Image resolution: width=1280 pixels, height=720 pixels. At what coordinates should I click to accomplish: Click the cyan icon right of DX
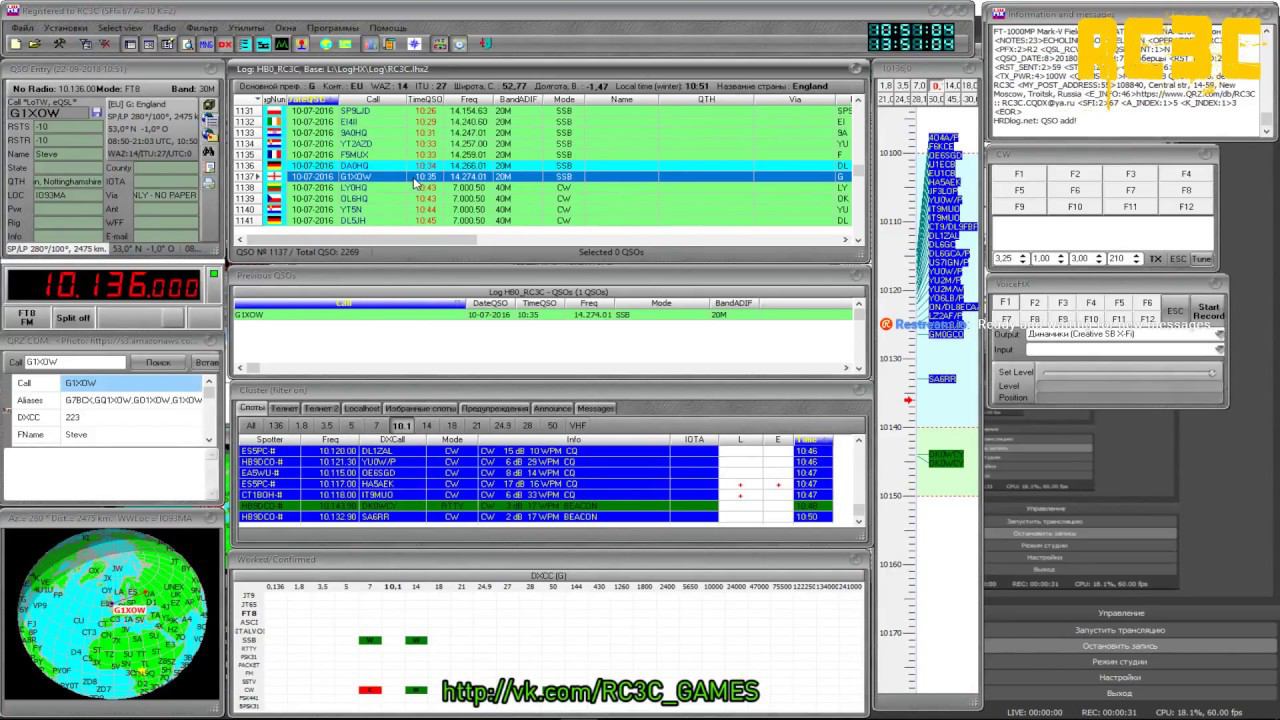pos(244,44)
